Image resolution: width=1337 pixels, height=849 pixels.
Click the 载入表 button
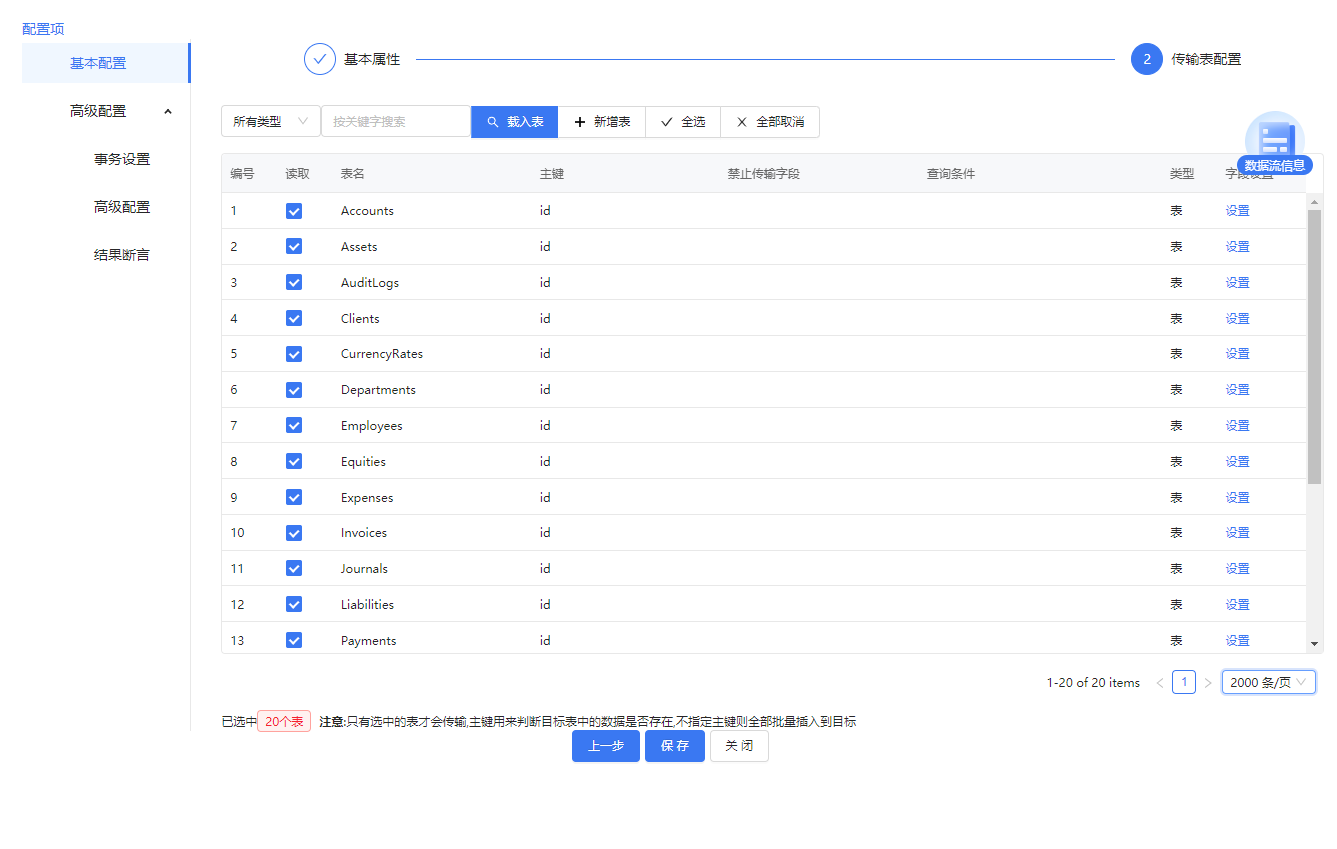(x=514, y=121)
